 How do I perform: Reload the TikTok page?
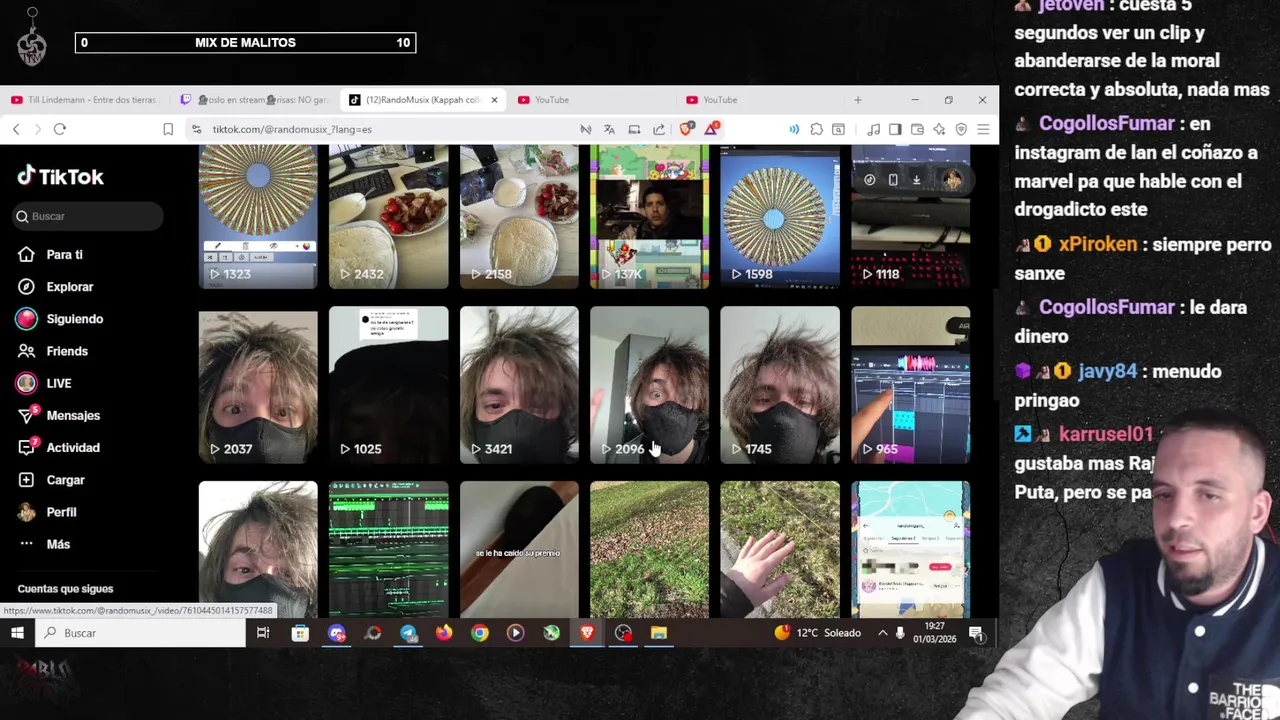coord(60,129)
